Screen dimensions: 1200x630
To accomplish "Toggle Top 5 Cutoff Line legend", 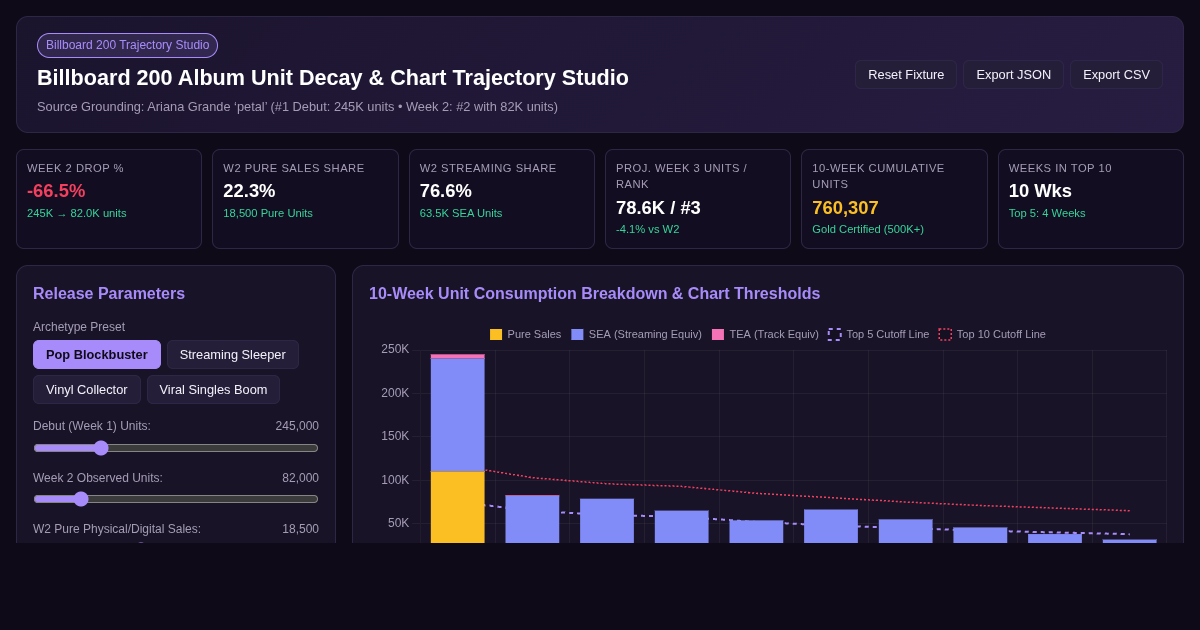I will click(x=878, y=334).
